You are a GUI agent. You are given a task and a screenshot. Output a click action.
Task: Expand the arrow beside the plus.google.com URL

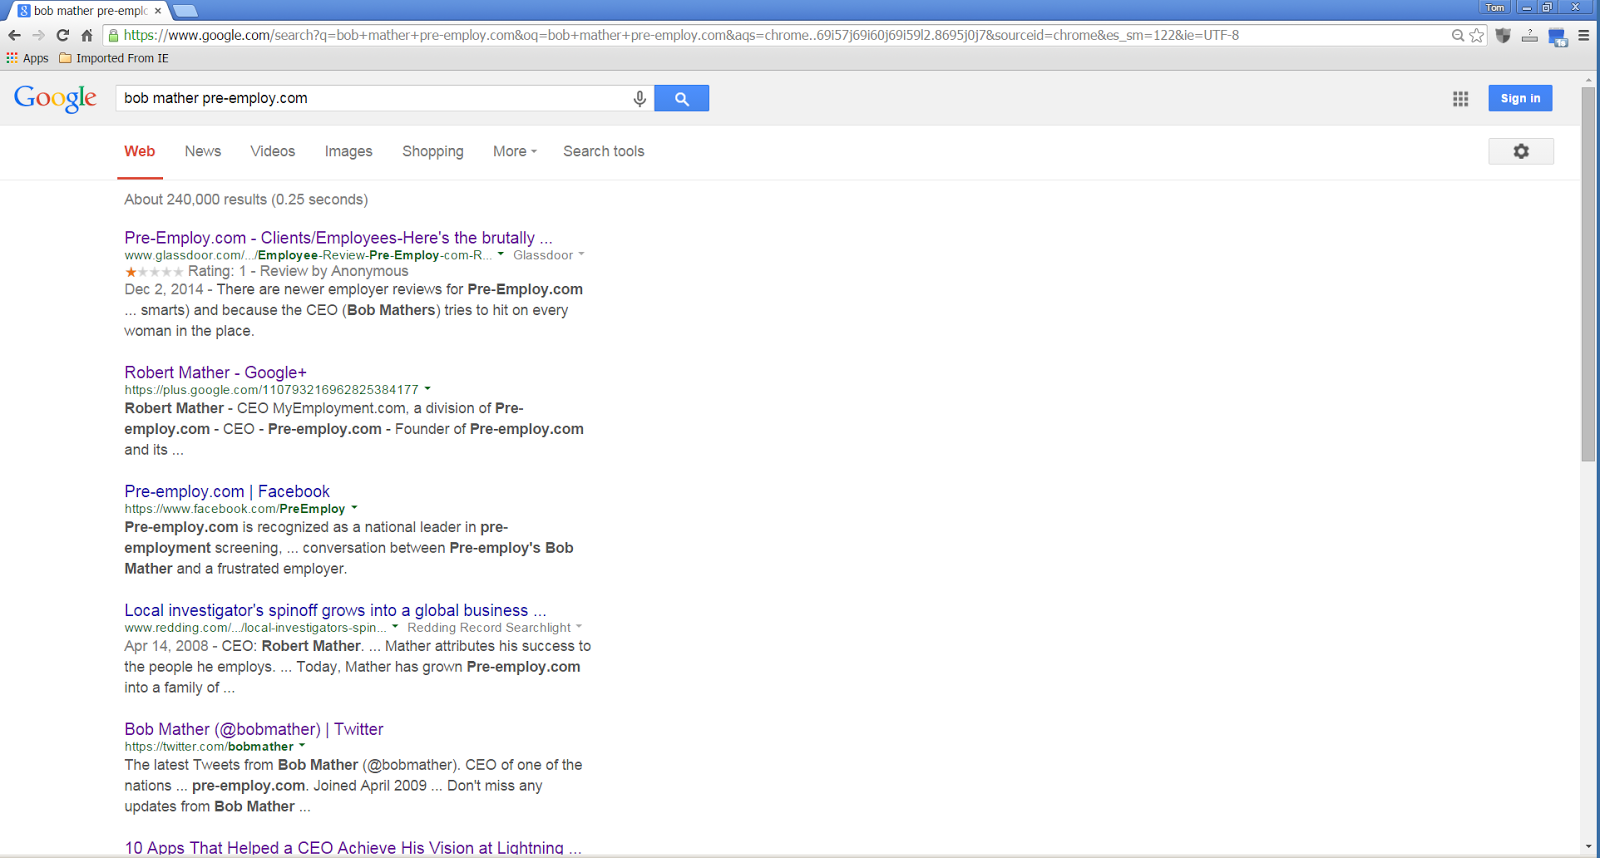(x=428, y=389)
